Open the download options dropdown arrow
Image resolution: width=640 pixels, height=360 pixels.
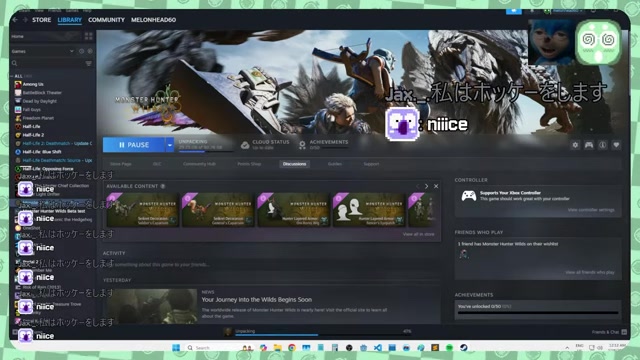(170, 145)
